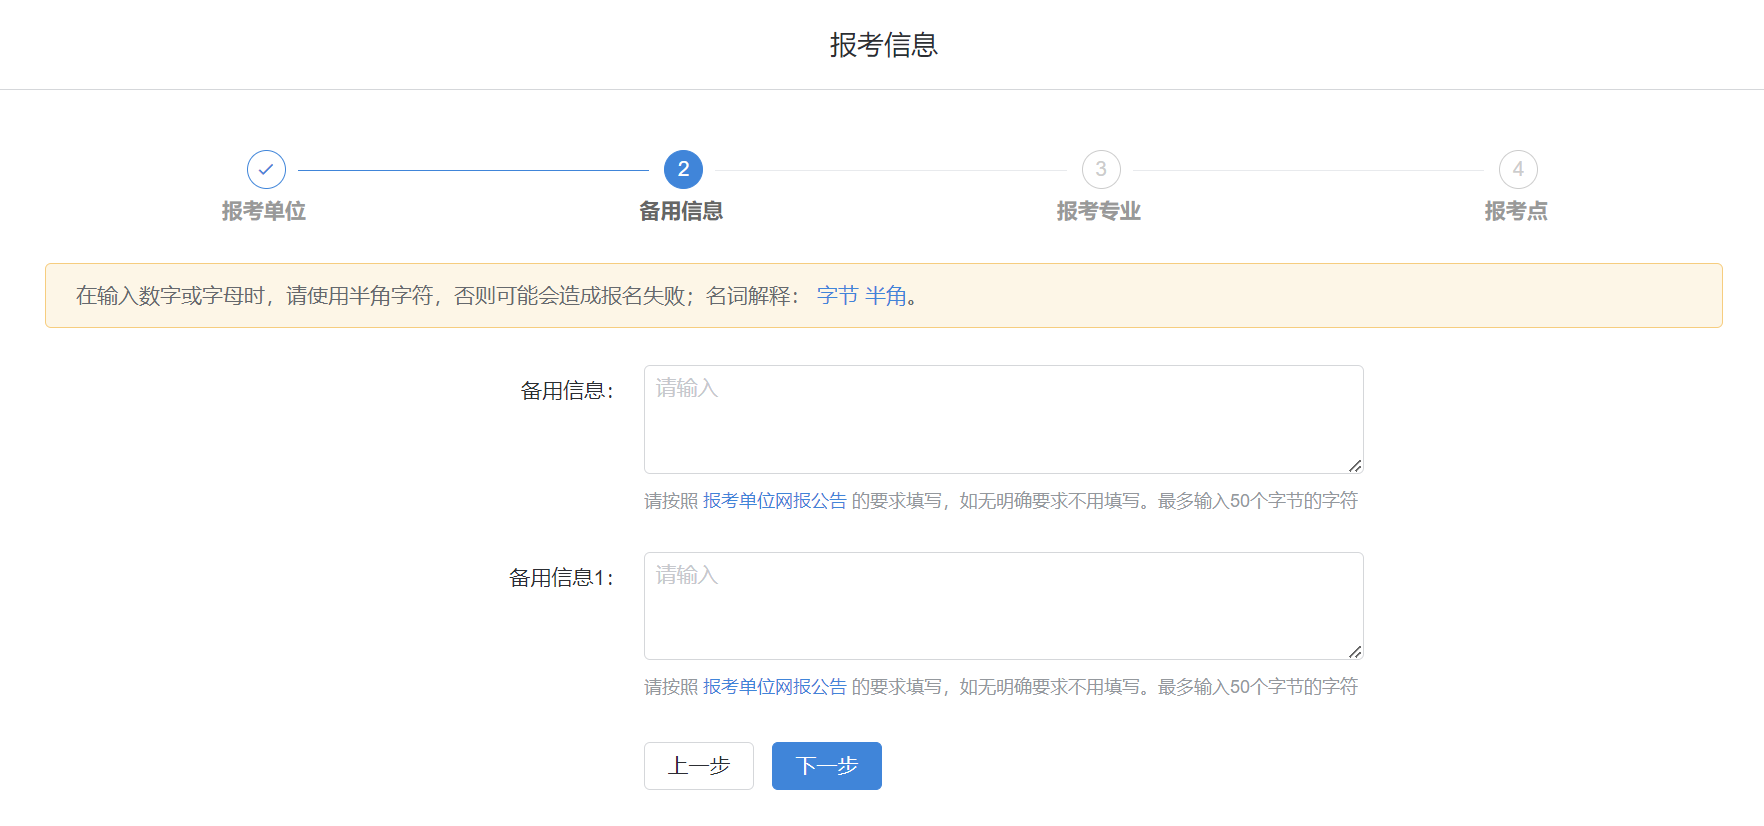Viewport: 1764px width, 826px height.
Task: Select the 备用信息 step label
Action: click(681, 211)
